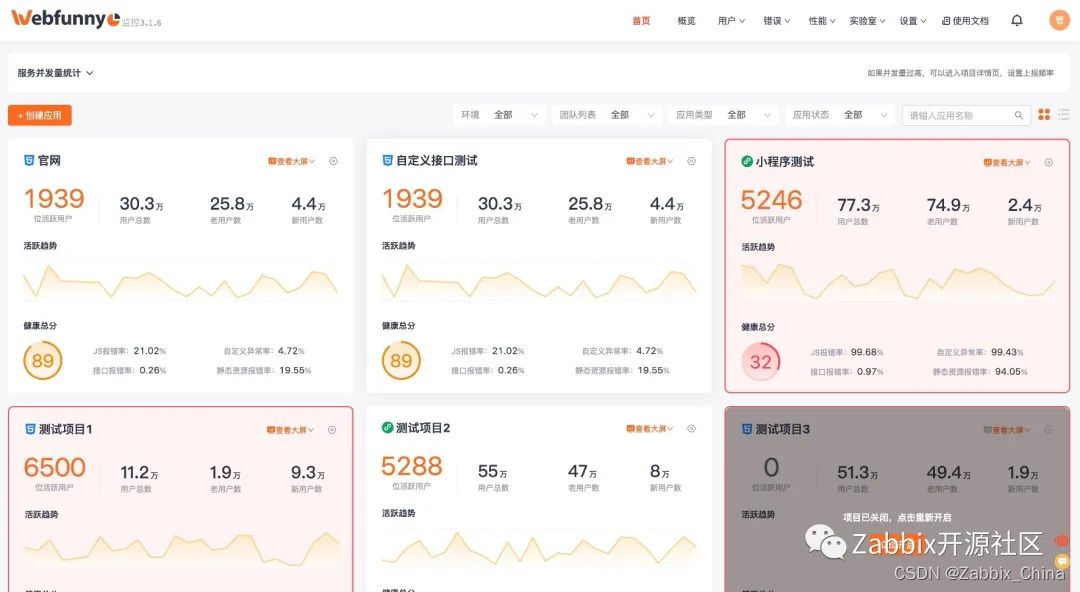The image size is (1080, 592).
Task: Open 查看大屏 dropdown on 测试项目1 card
Action: [290, 430]
